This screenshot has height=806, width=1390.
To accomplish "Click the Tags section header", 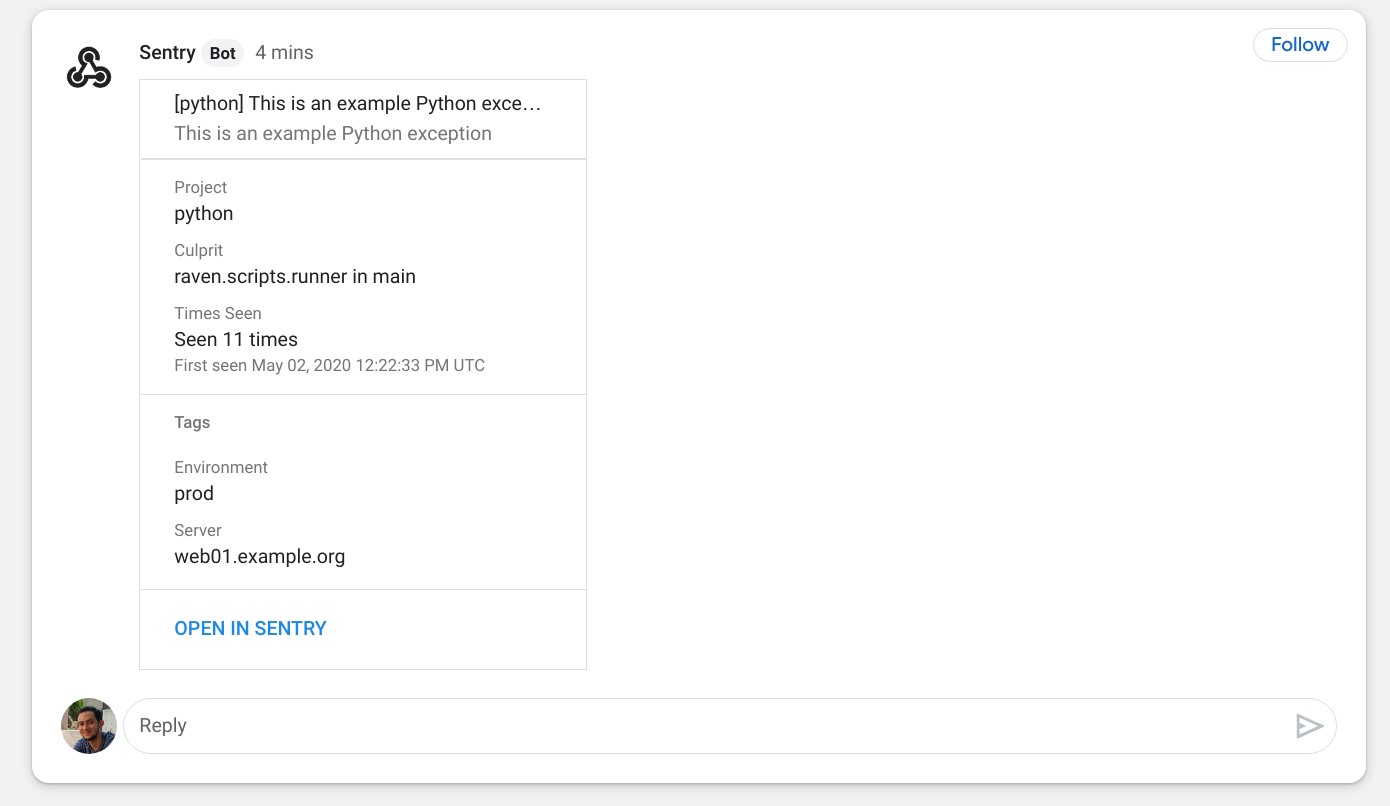I will (192, 422).
